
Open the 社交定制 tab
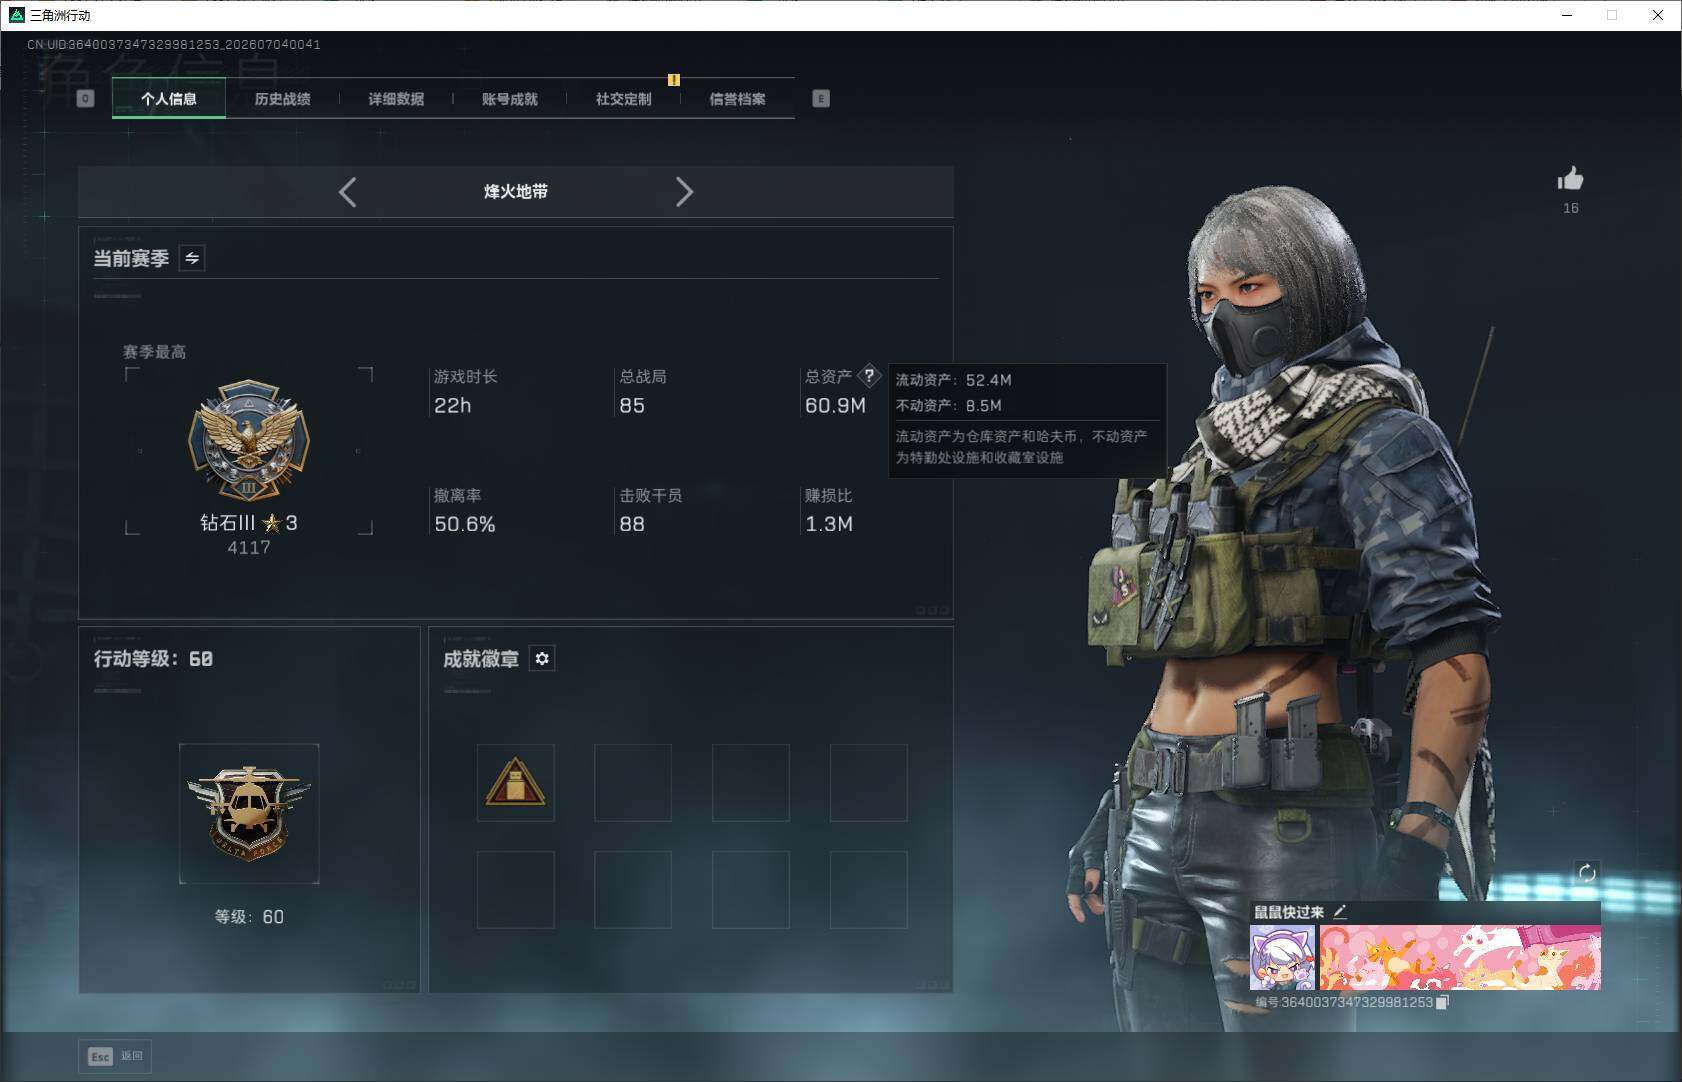623,99
